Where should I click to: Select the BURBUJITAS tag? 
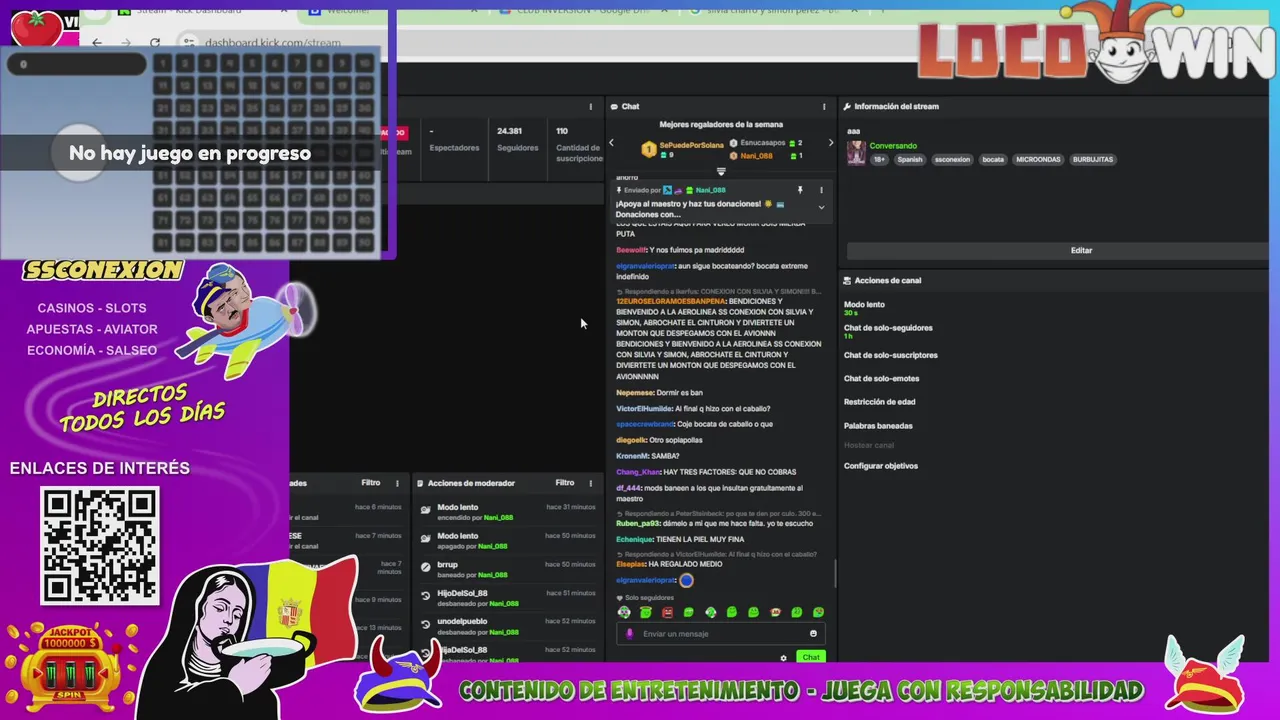1092,159
